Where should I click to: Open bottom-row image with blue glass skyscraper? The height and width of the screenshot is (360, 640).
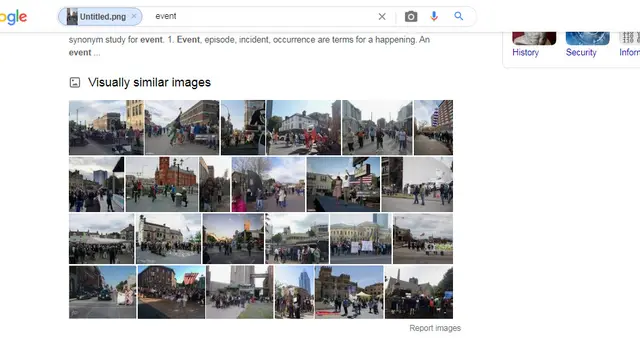pos(294,292)
